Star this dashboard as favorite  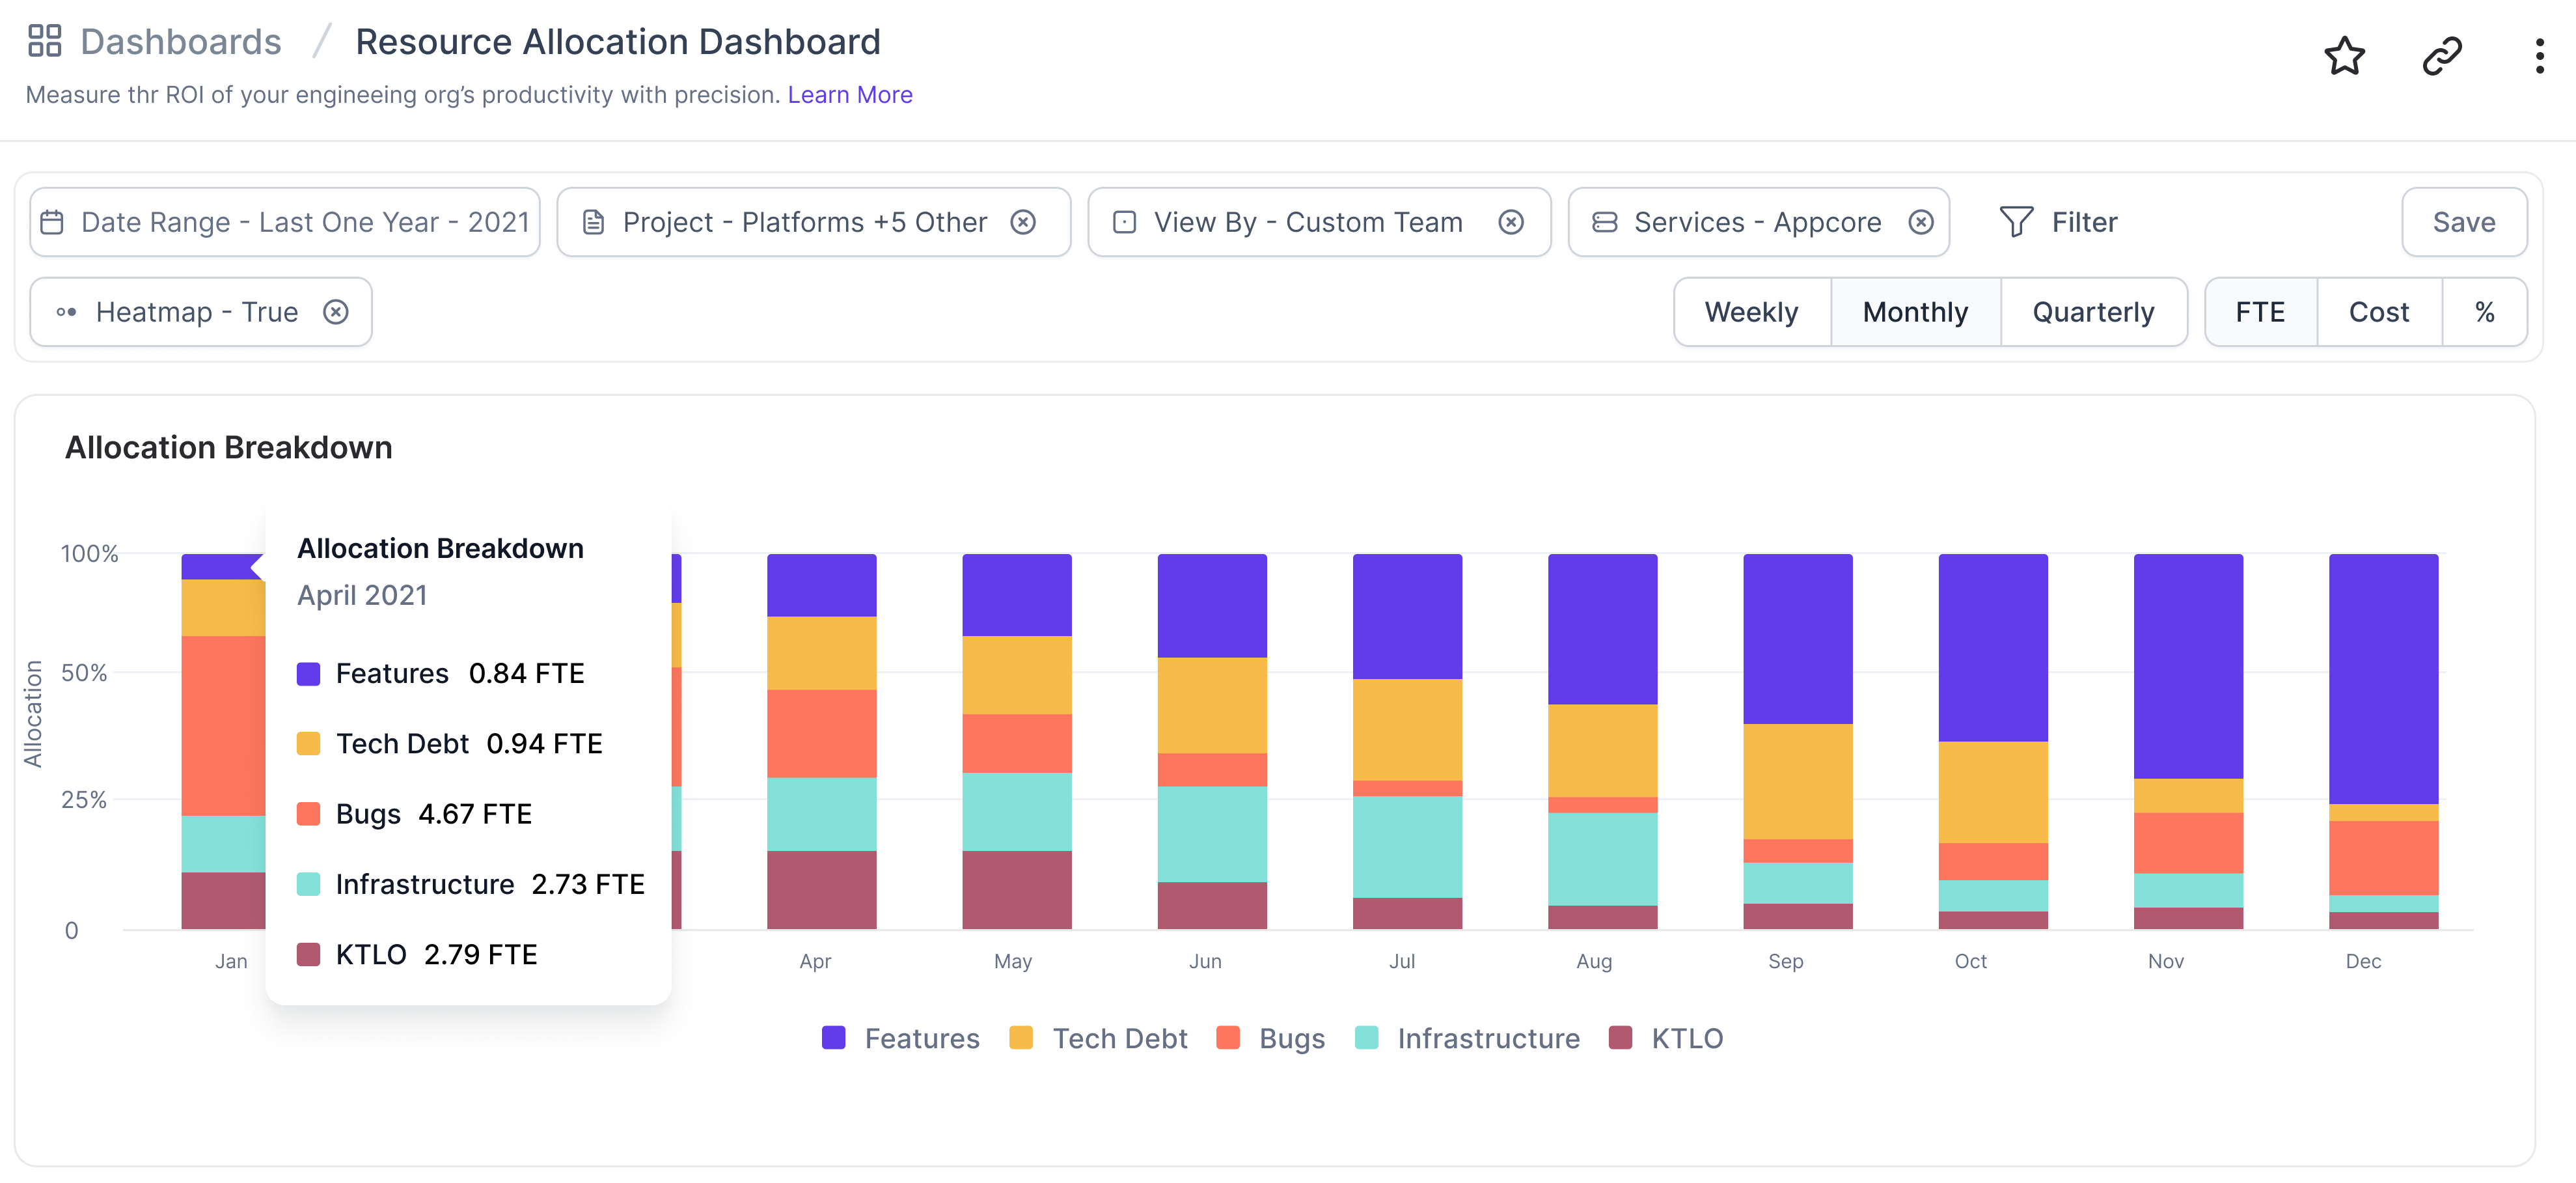(2343, 56)
